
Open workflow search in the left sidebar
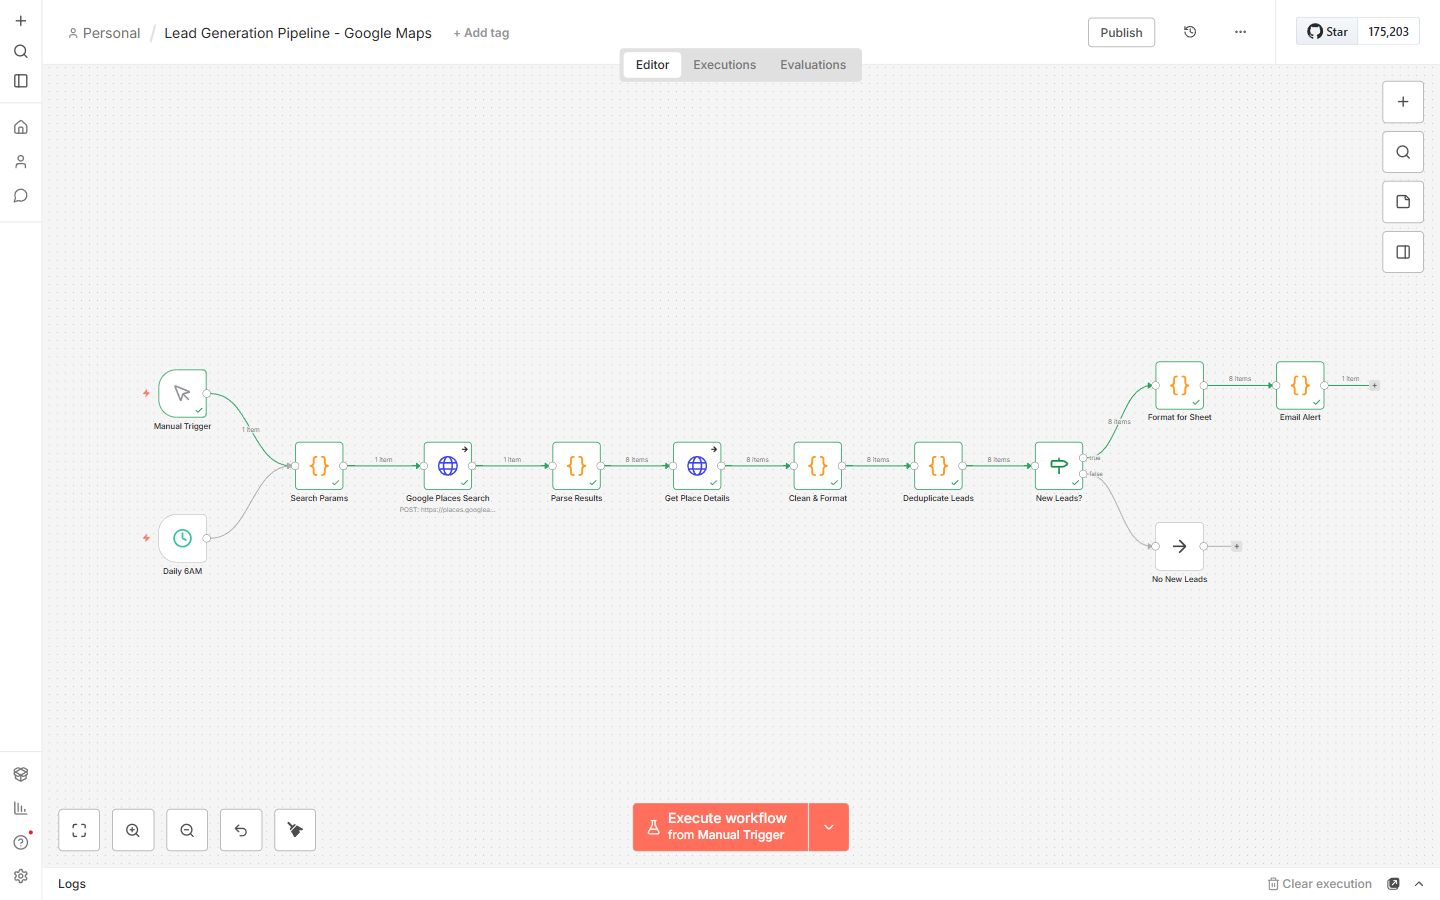click(20, 51)
